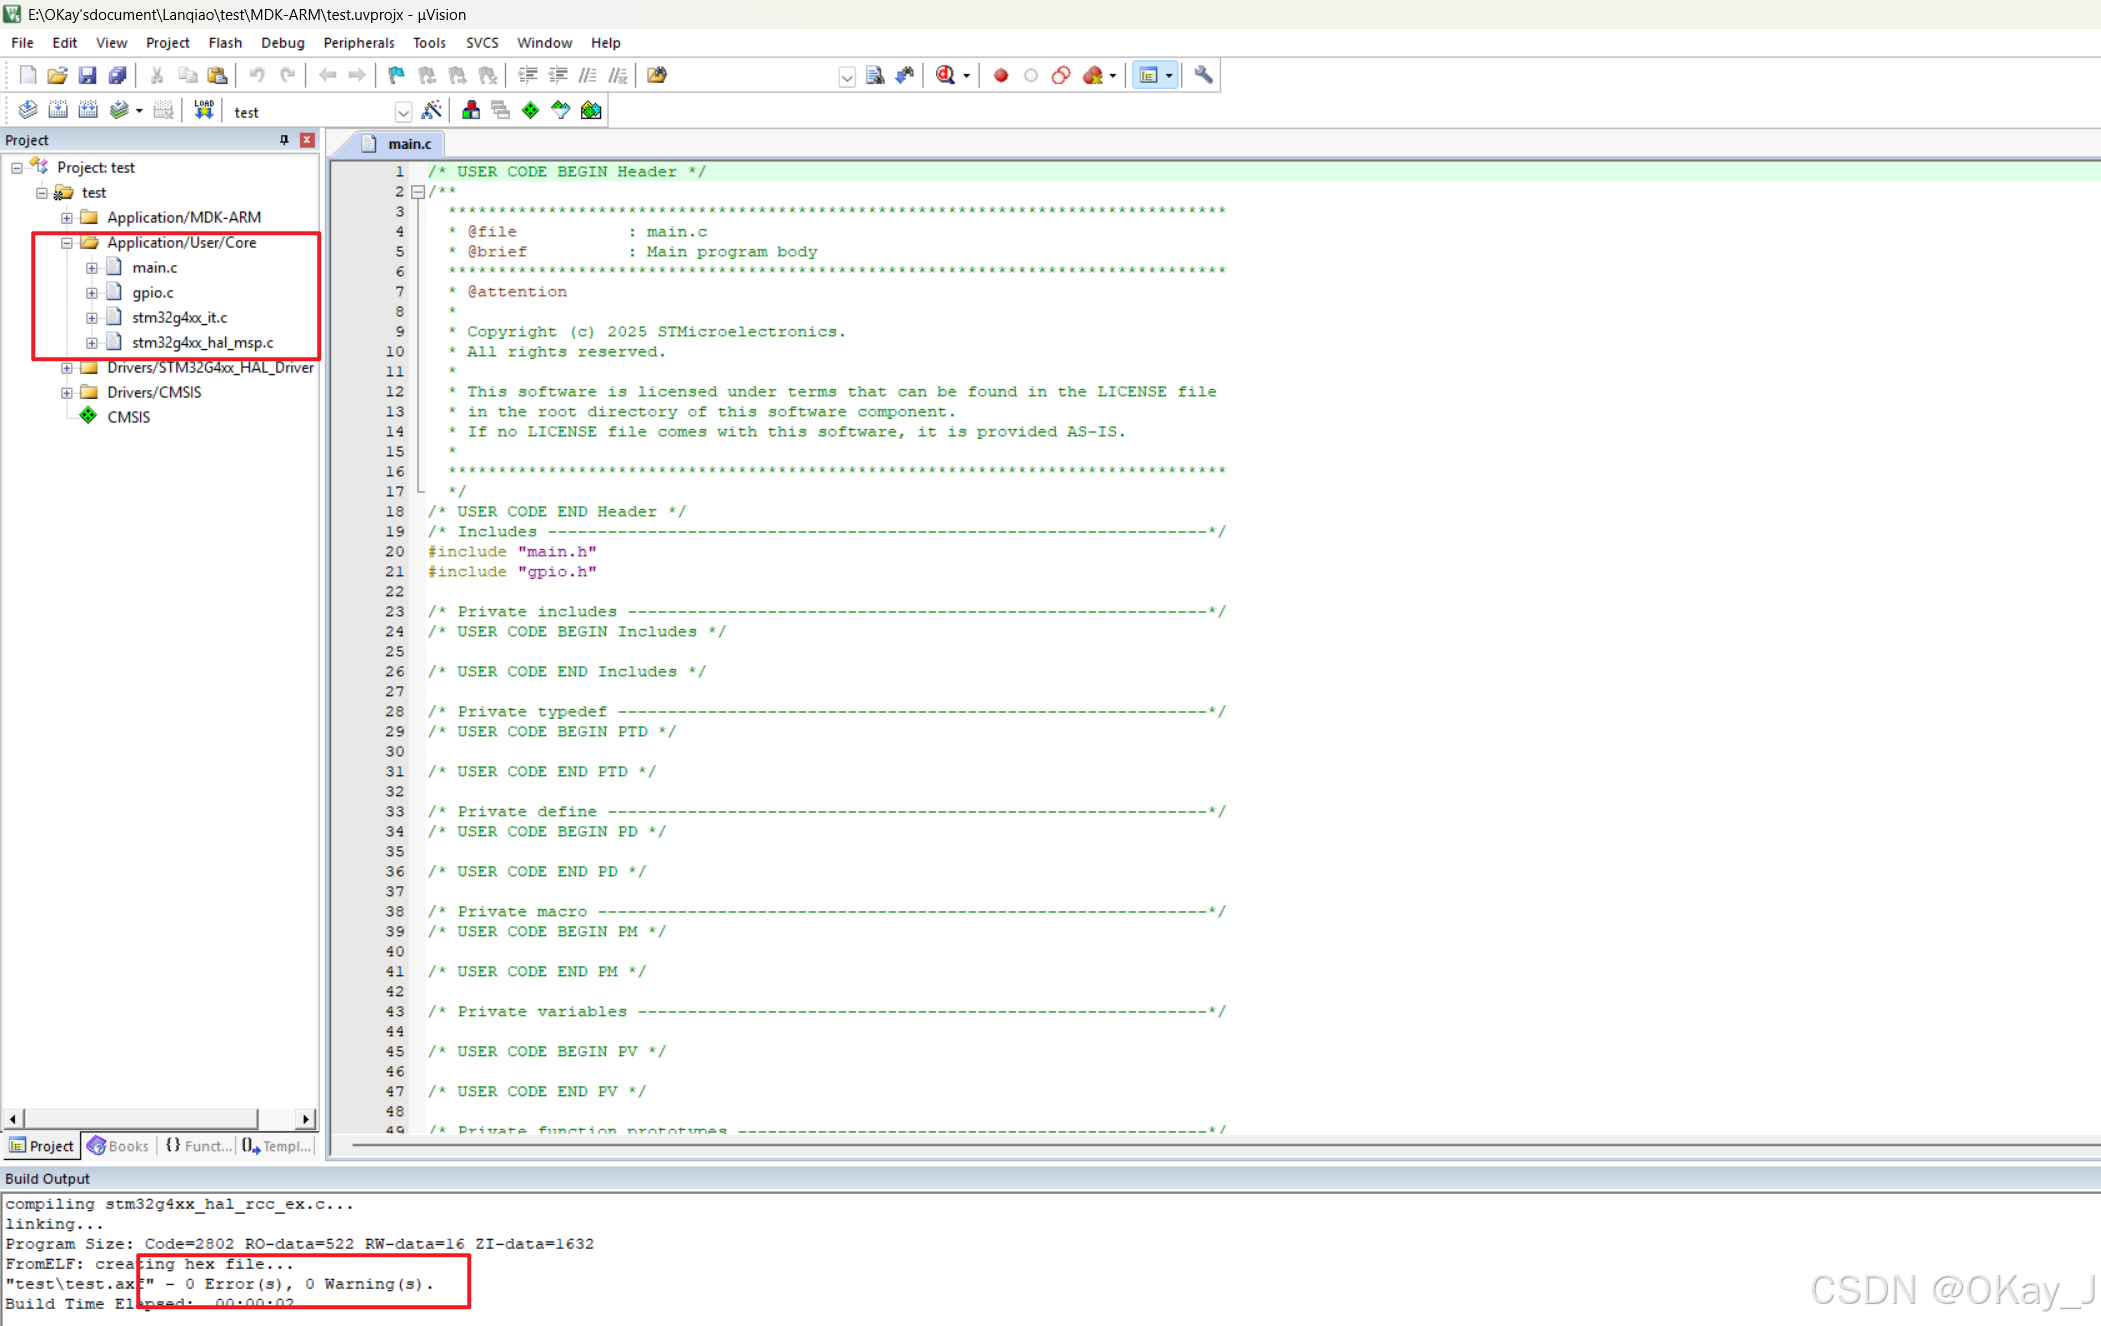This screenshot has height=1326, width=2101.
Task: Click the Save All toolbar icon
Action: [118, 75]
